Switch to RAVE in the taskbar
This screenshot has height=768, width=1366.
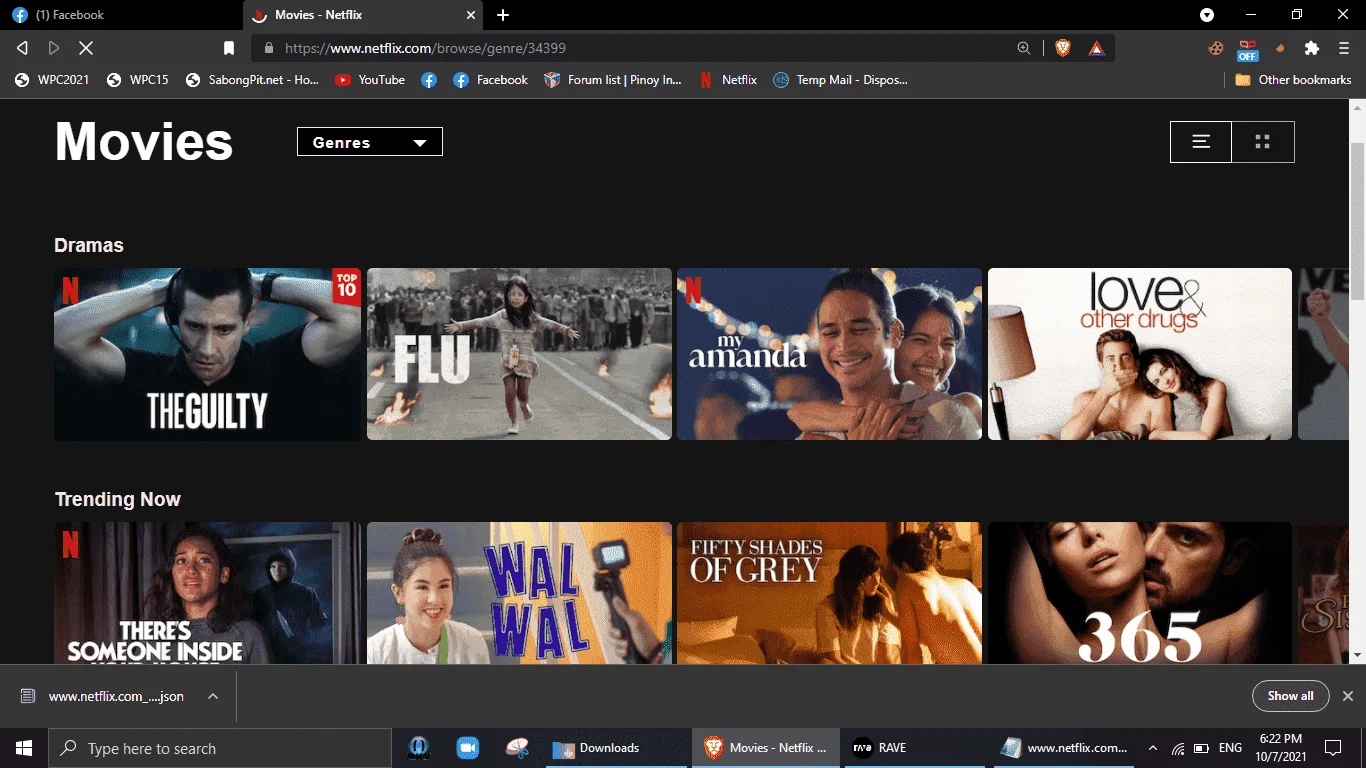click(x=916, y=748)
